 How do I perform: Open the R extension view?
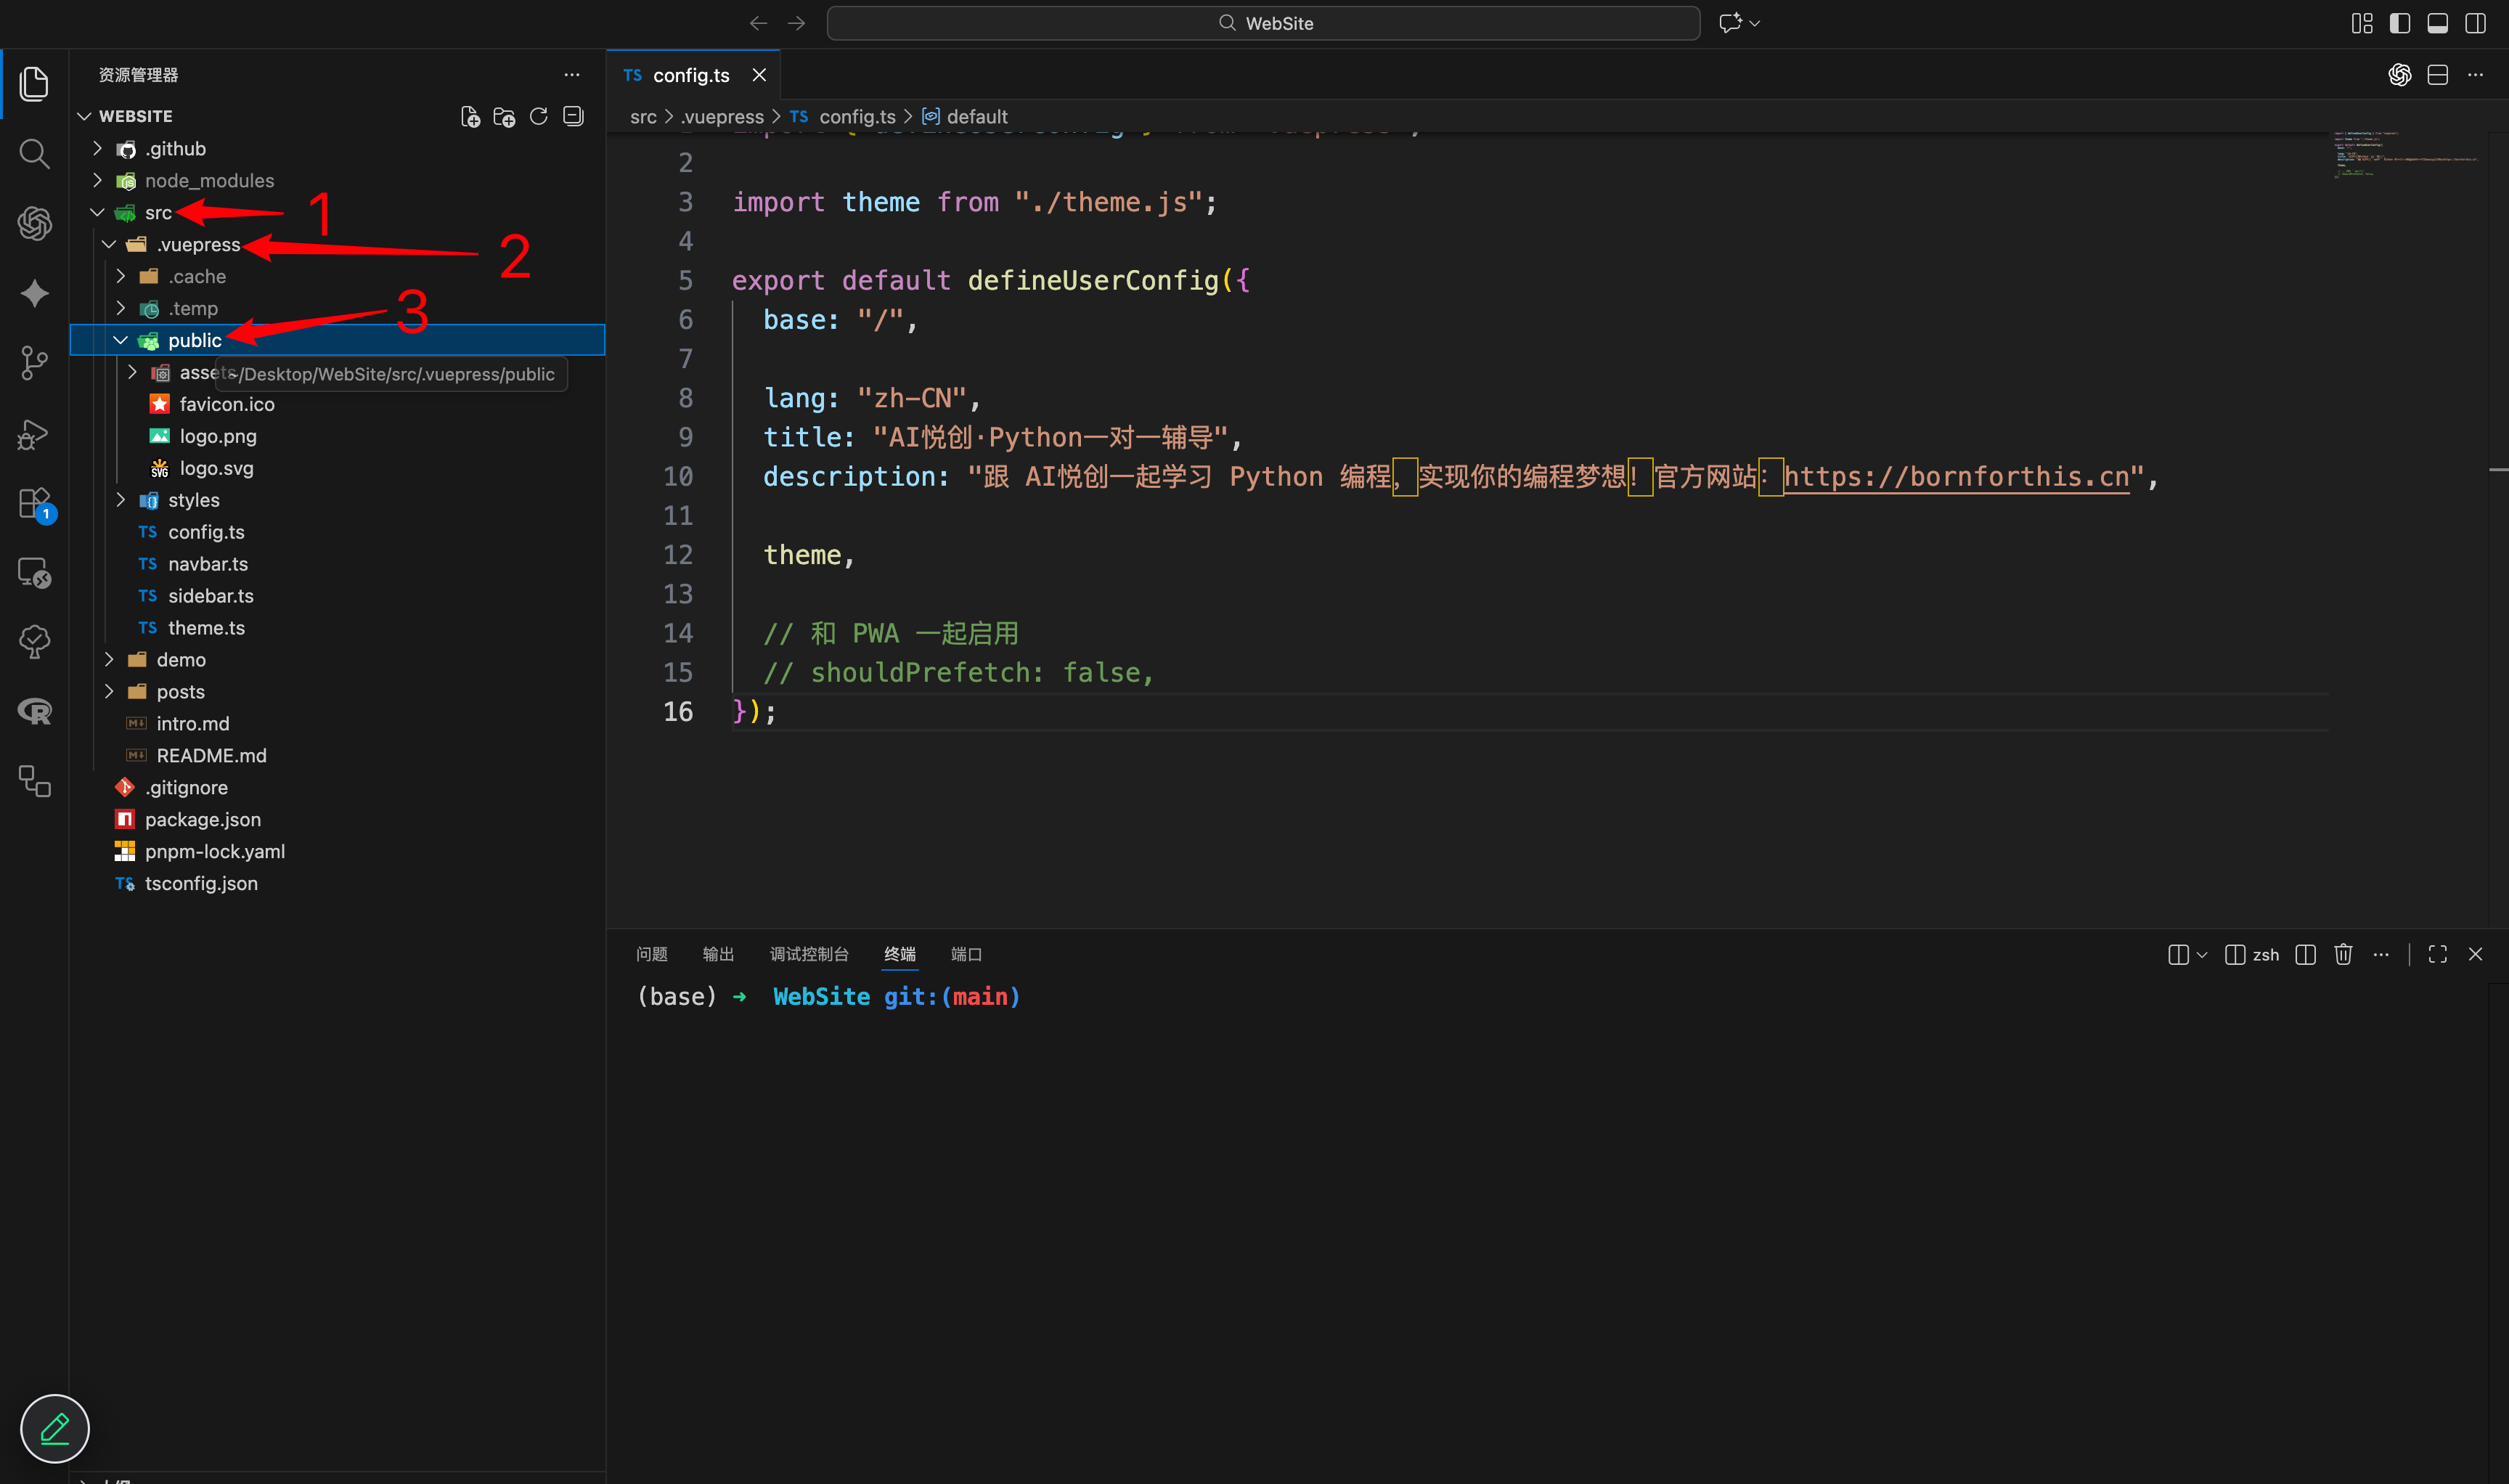pos(34,711)
